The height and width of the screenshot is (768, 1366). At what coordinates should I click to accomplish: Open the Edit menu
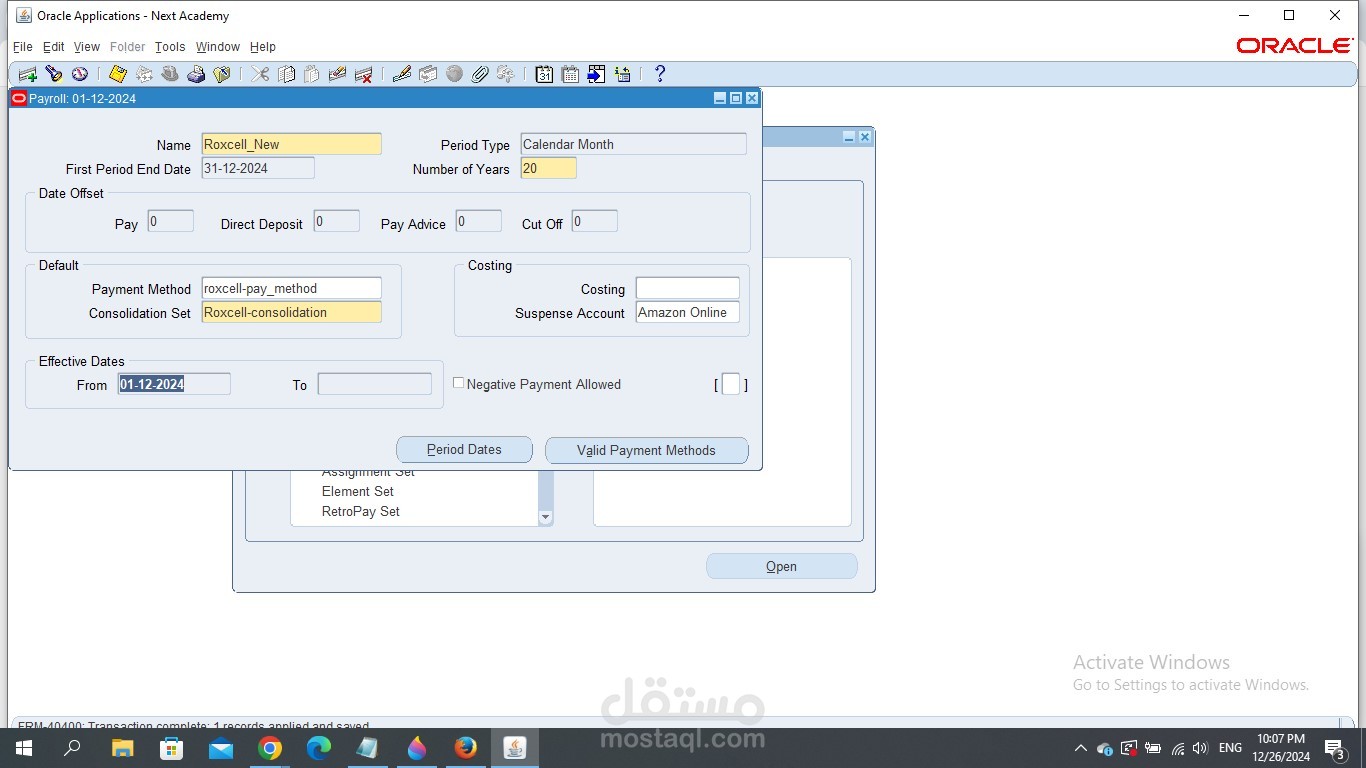tap(53, 47)
